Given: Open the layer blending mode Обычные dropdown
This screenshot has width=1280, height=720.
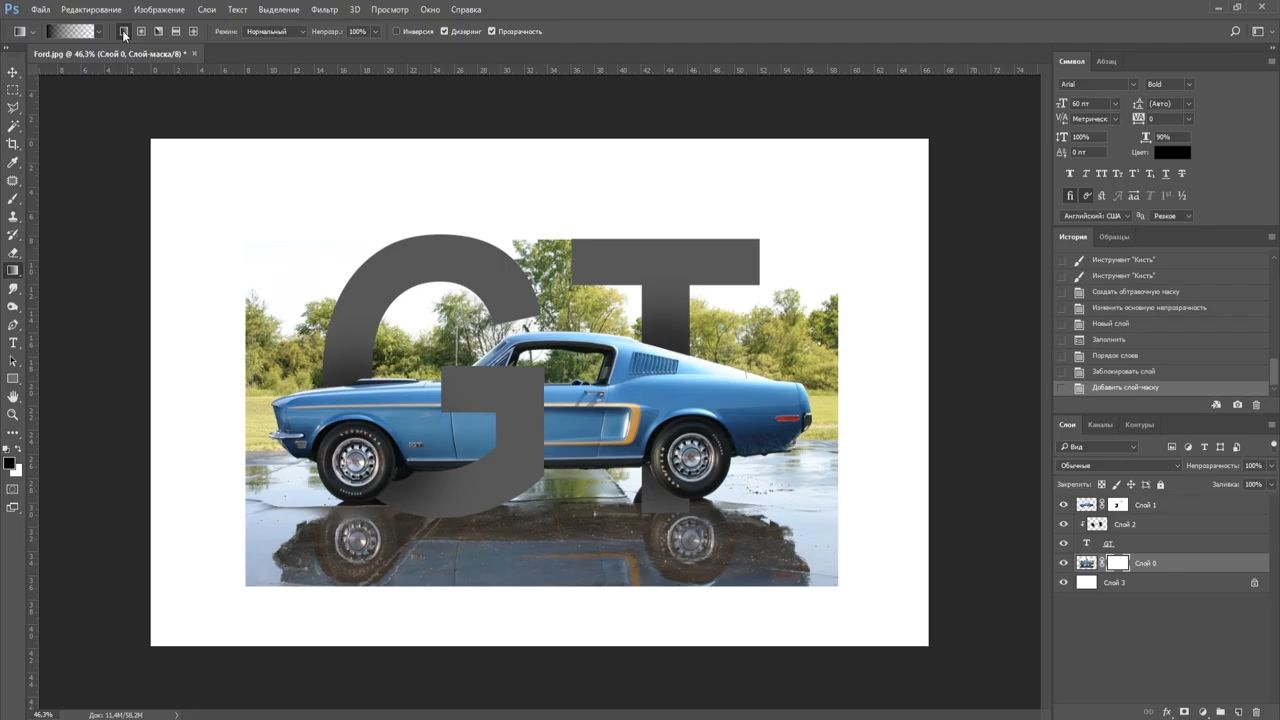Looking at the screenshot, I should 1119,466.
